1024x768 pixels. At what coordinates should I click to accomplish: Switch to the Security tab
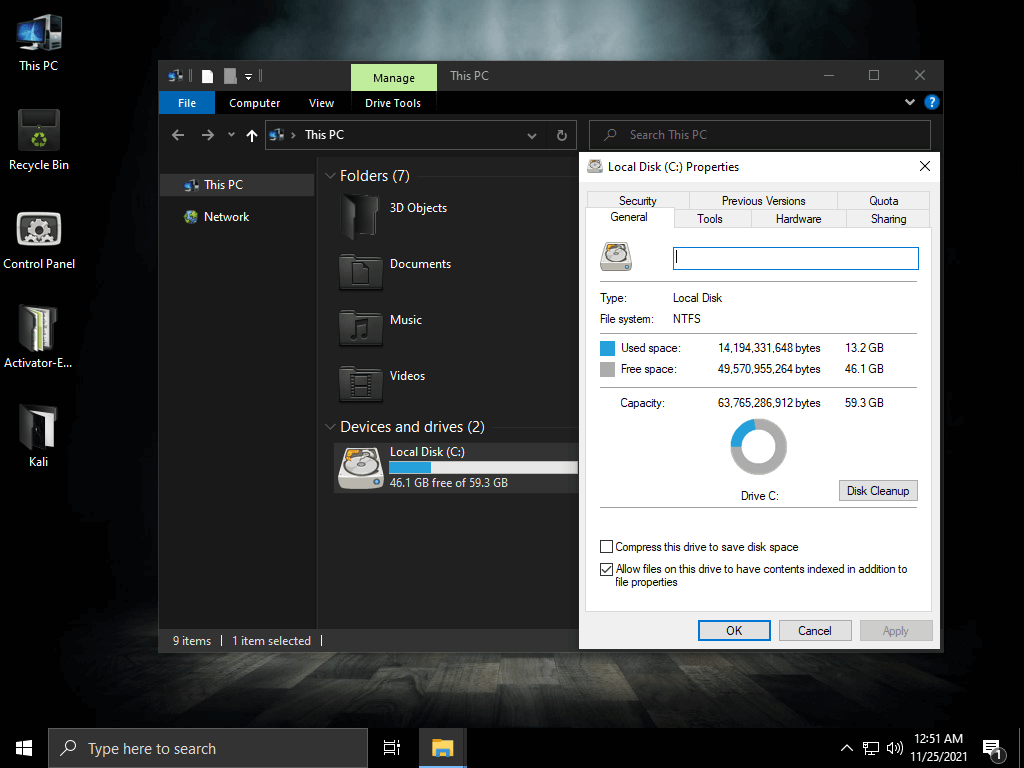point(637,200)
